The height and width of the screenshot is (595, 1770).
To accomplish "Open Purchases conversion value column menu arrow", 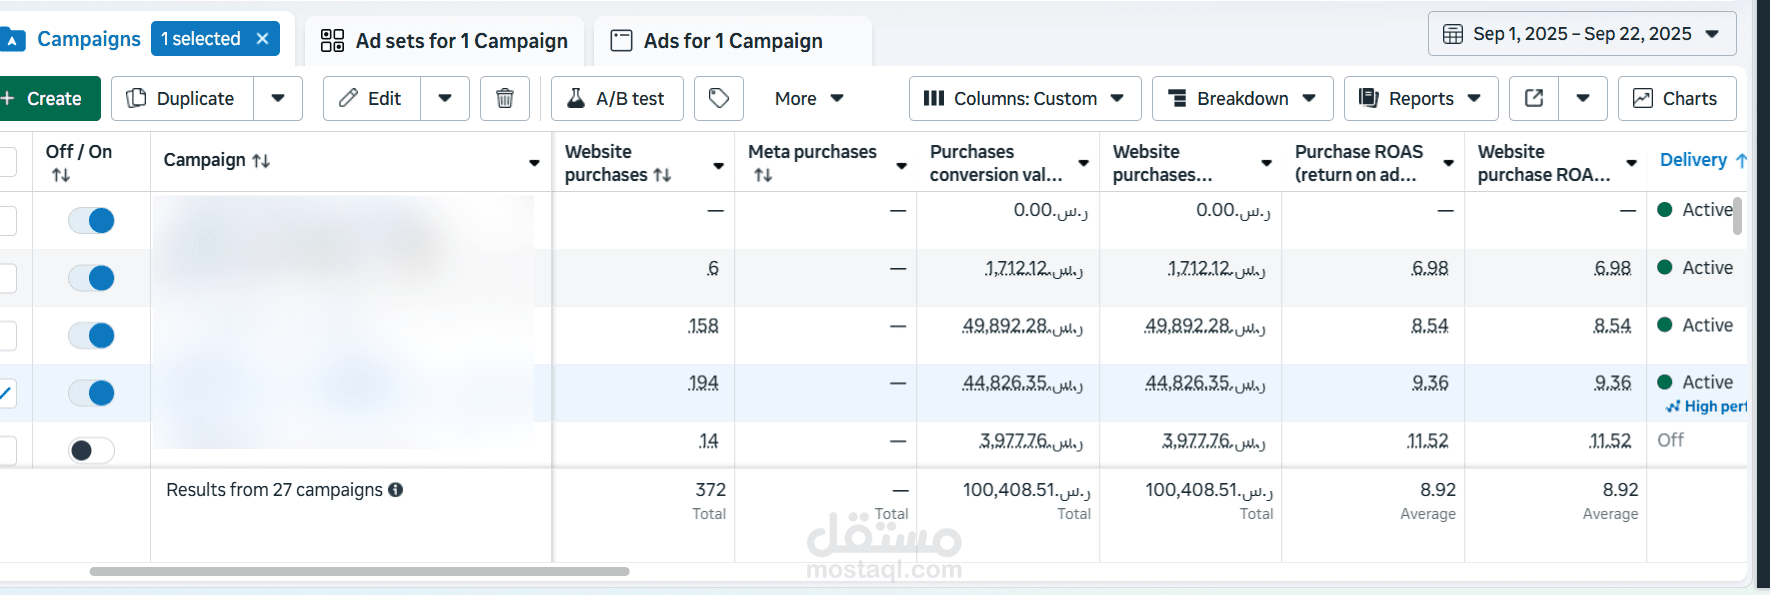I will pyautogui.click(x=1083, y=162).
